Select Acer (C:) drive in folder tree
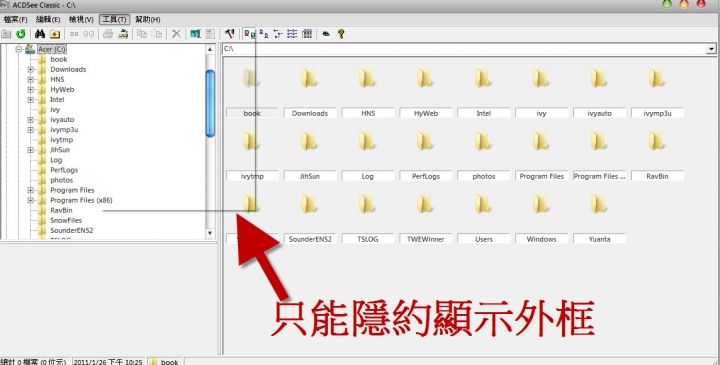Screen dimensions: 720x365 [52, 49]
